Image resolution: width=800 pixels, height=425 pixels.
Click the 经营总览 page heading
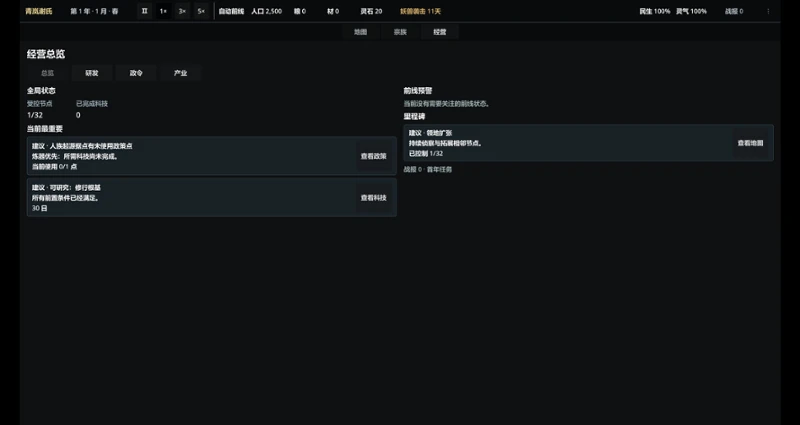[46, 54]
